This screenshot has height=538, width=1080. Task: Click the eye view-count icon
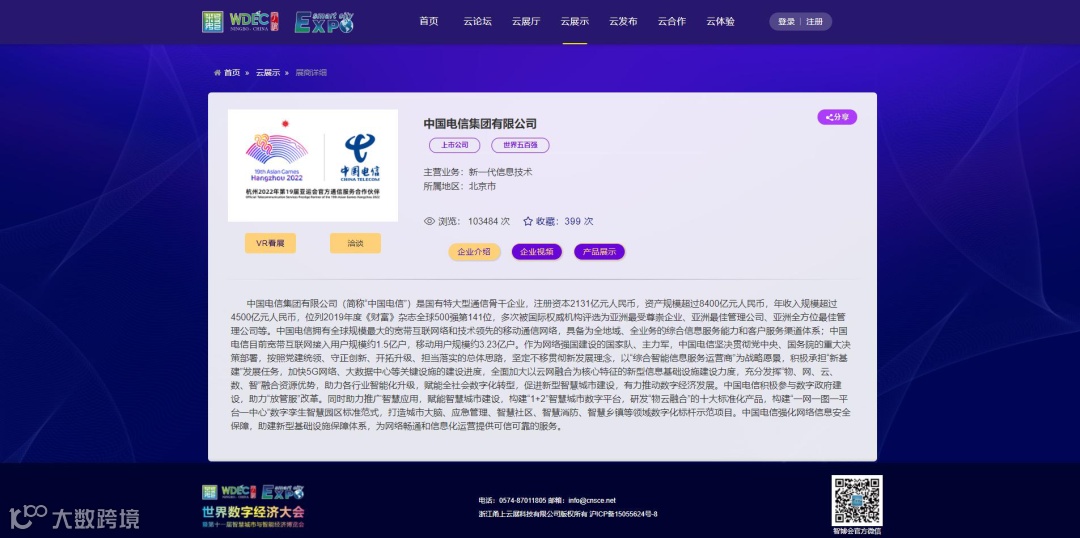click(x=429, y=221)
